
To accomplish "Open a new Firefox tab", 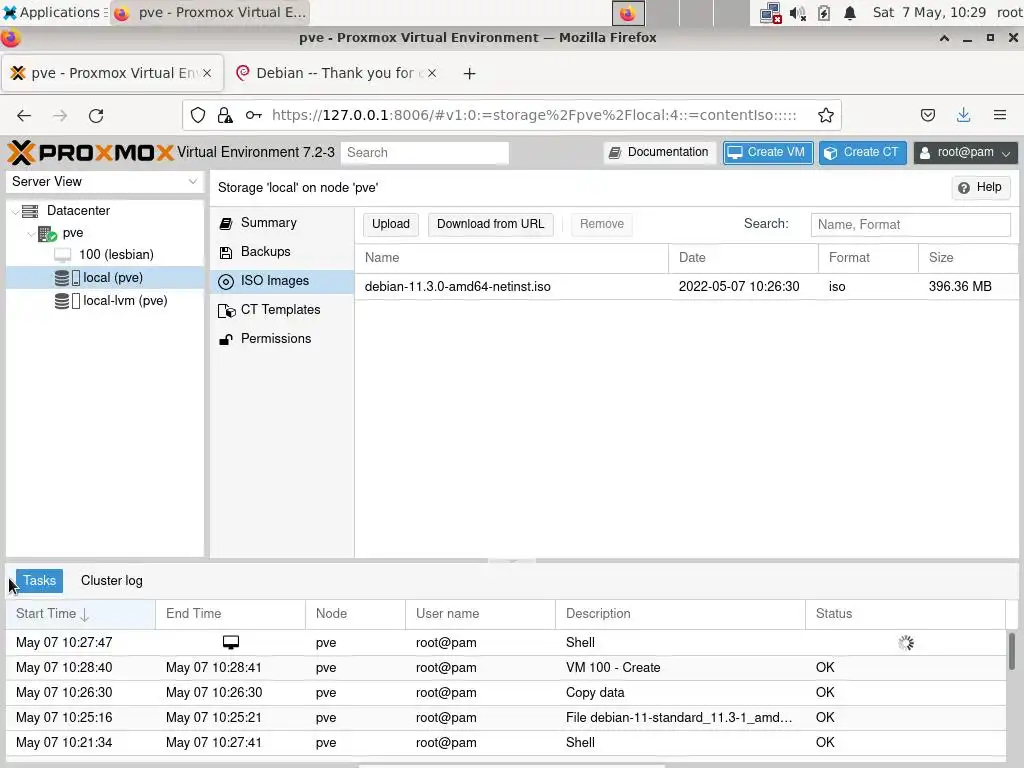I will click(x=469, y=73).
